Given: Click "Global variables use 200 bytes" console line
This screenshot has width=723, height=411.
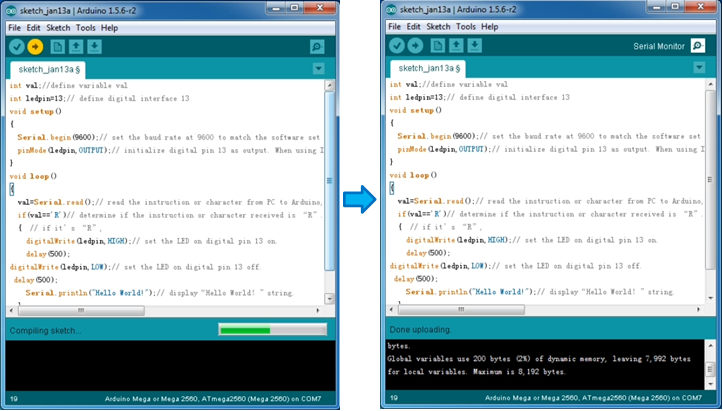Looking at the screenshot, I should point(539,359).
